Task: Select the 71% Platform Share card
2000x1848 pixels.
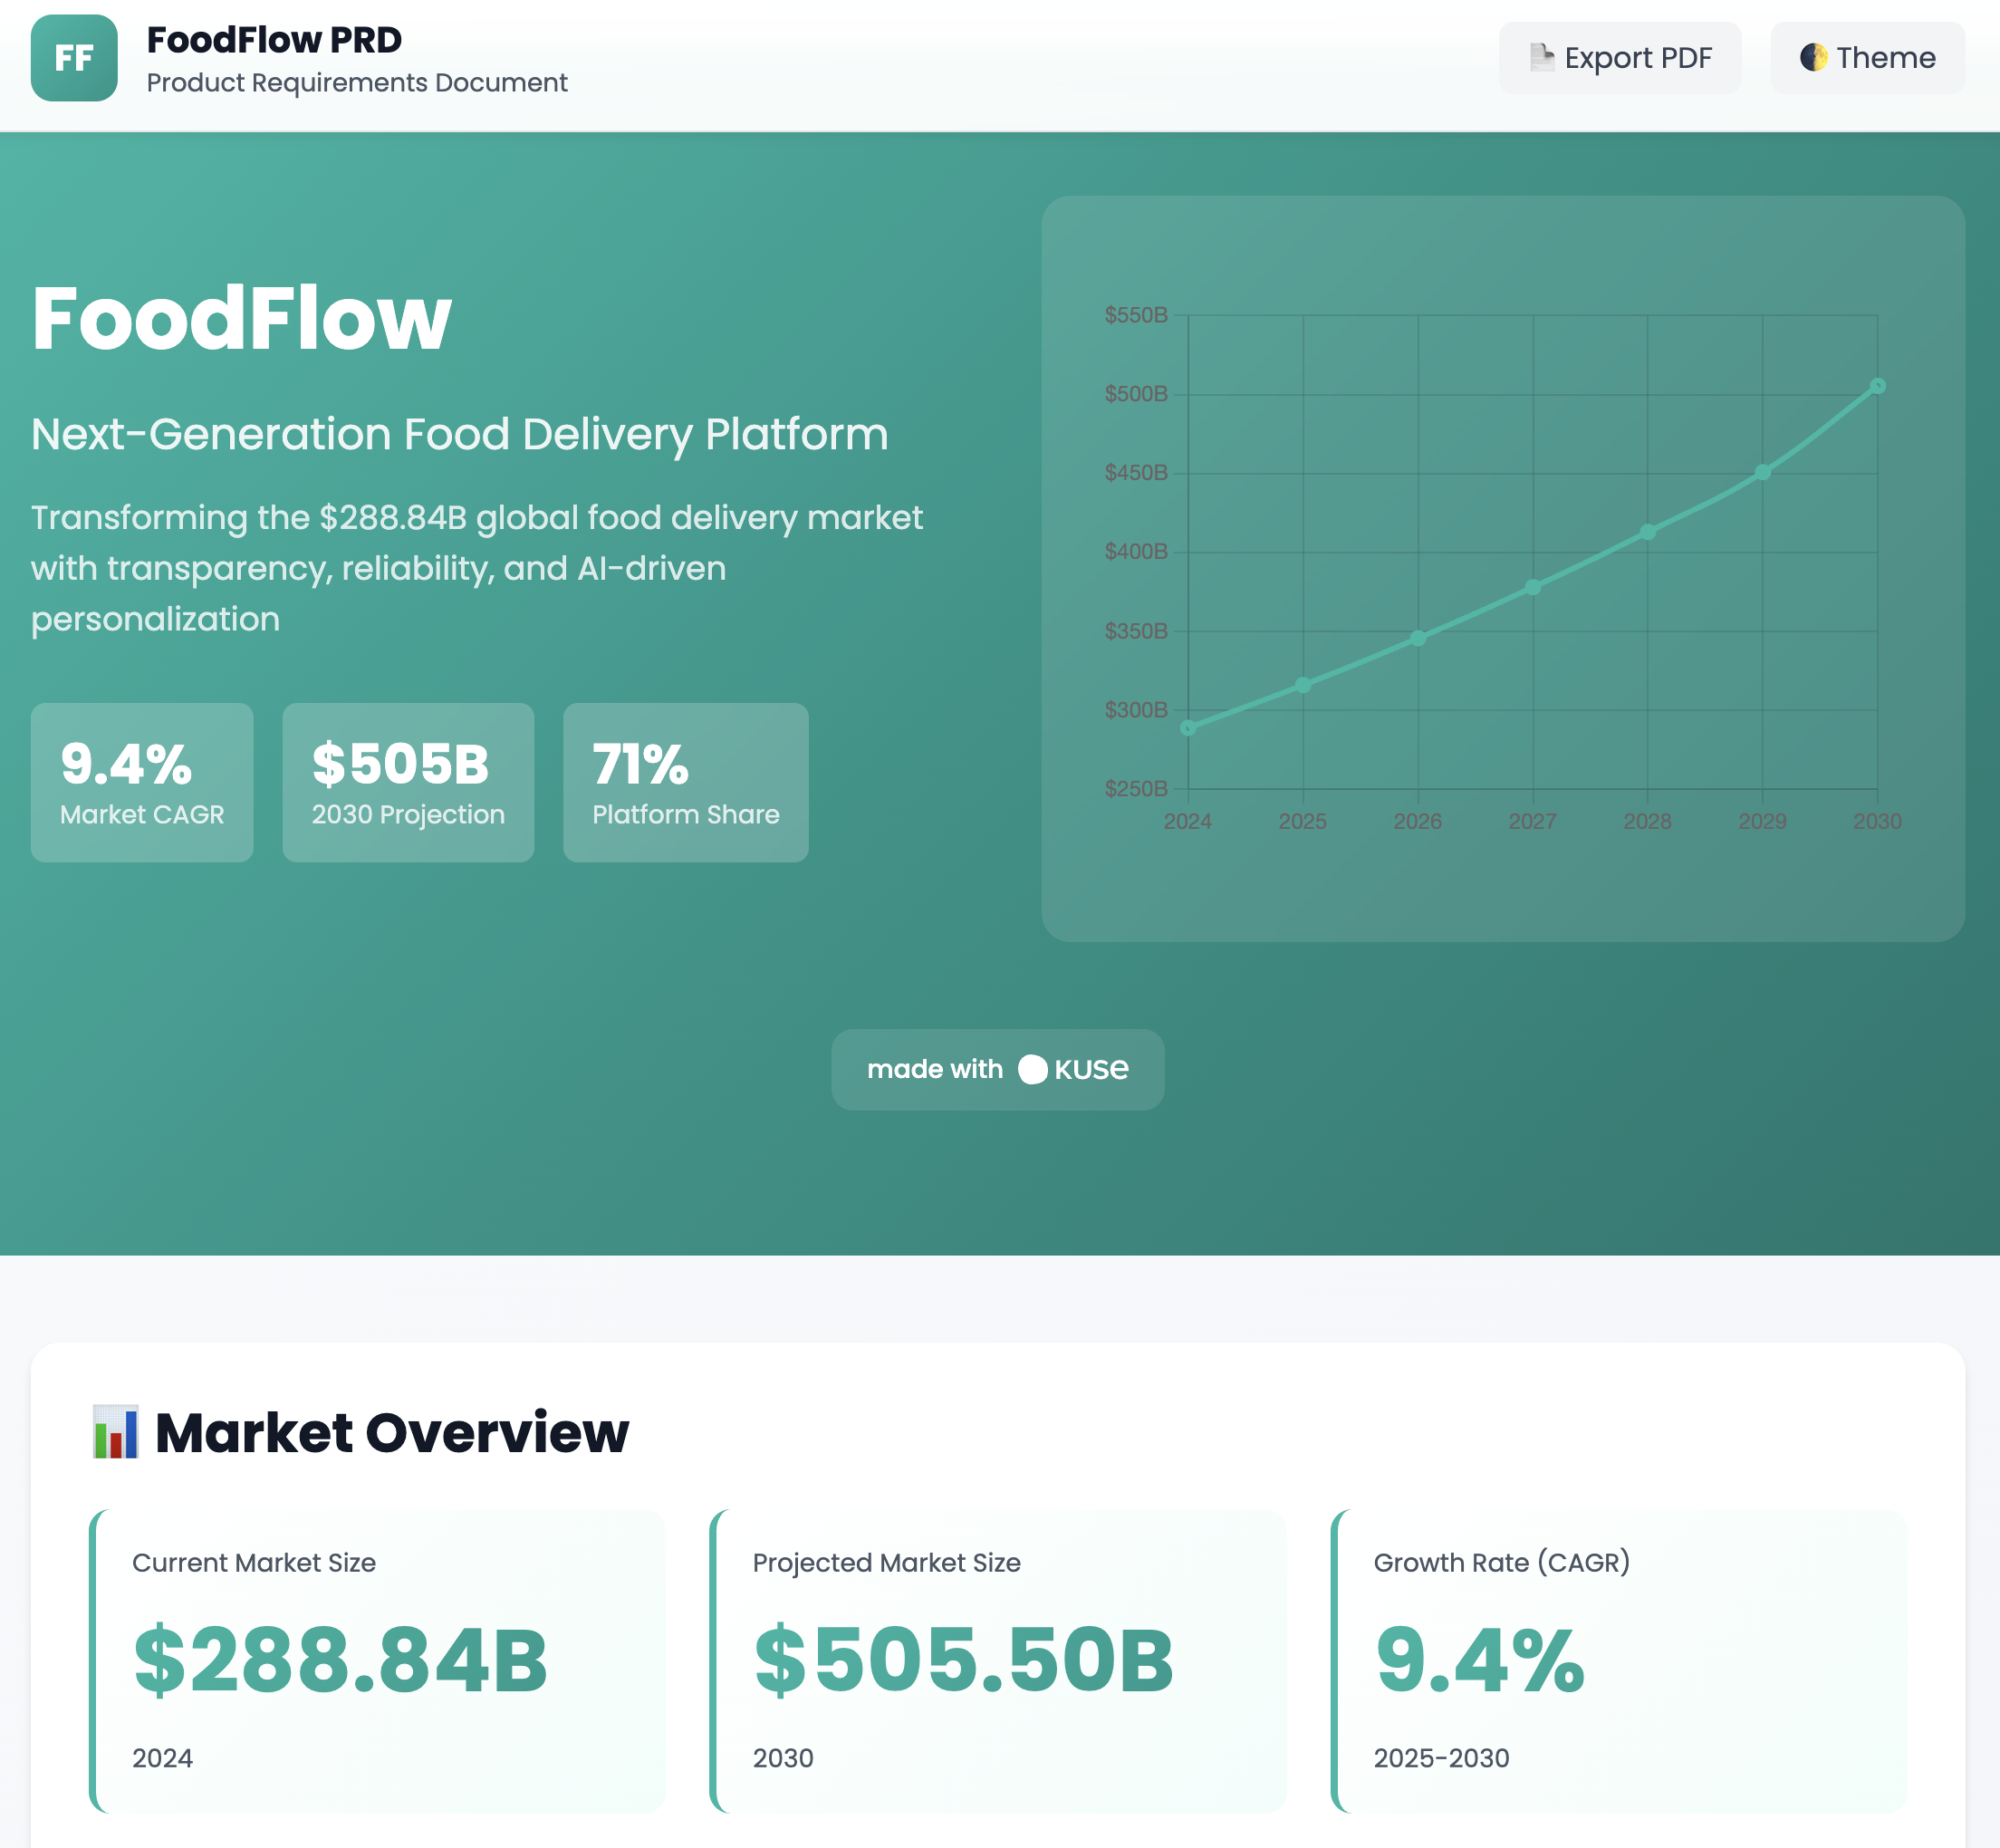Action: pos(685,782)
